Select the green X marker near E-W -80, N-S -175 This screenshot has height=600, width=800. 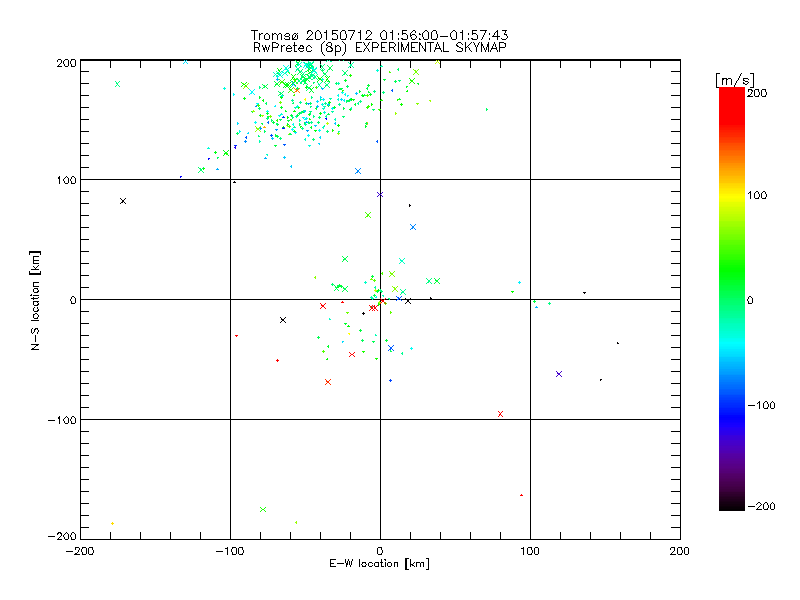263,510
